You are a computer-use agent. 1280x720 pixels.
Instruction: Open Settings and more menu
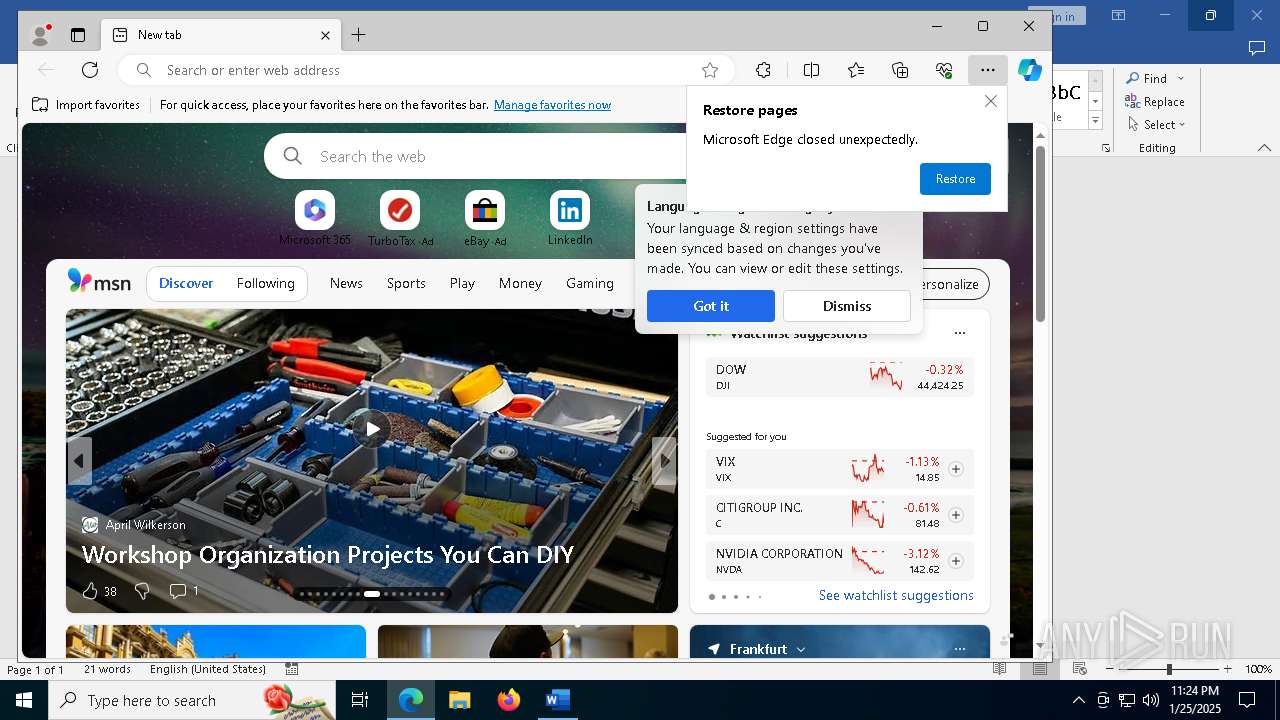(x=988, y=70)
